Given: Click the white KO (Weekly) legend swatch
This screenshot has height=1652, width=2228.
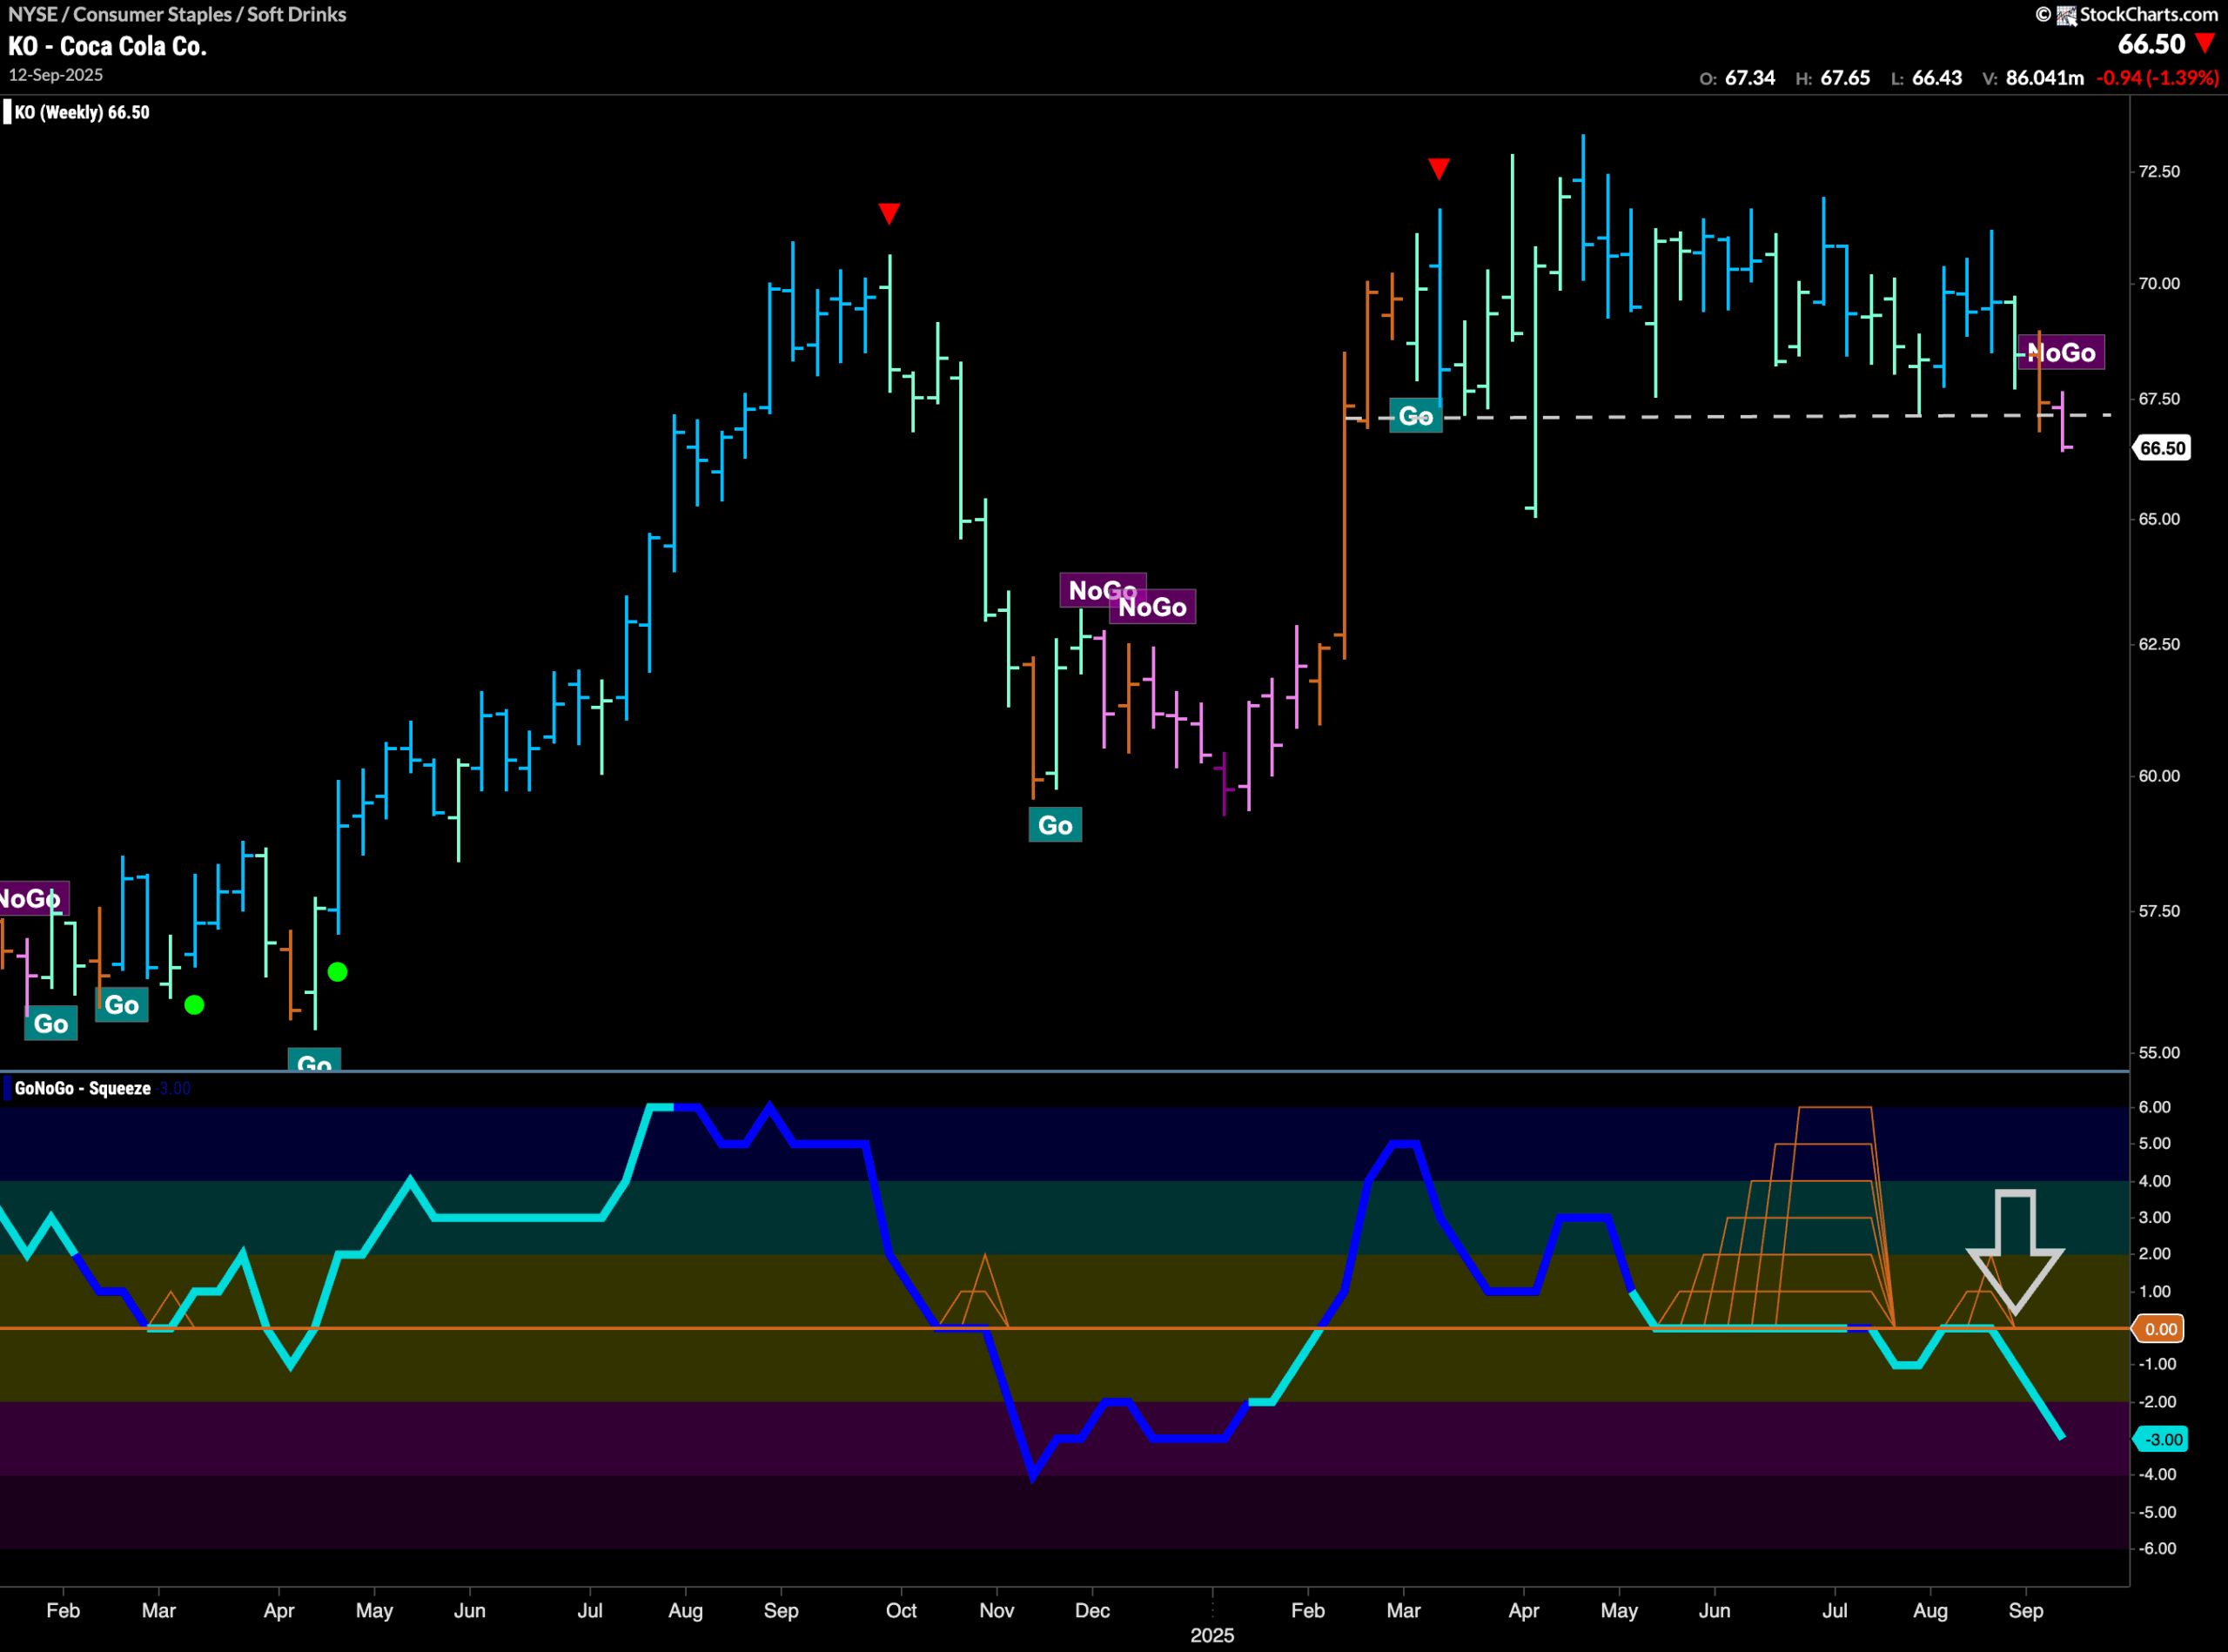Looking at the screenshot, I should (x=8, y=112).
